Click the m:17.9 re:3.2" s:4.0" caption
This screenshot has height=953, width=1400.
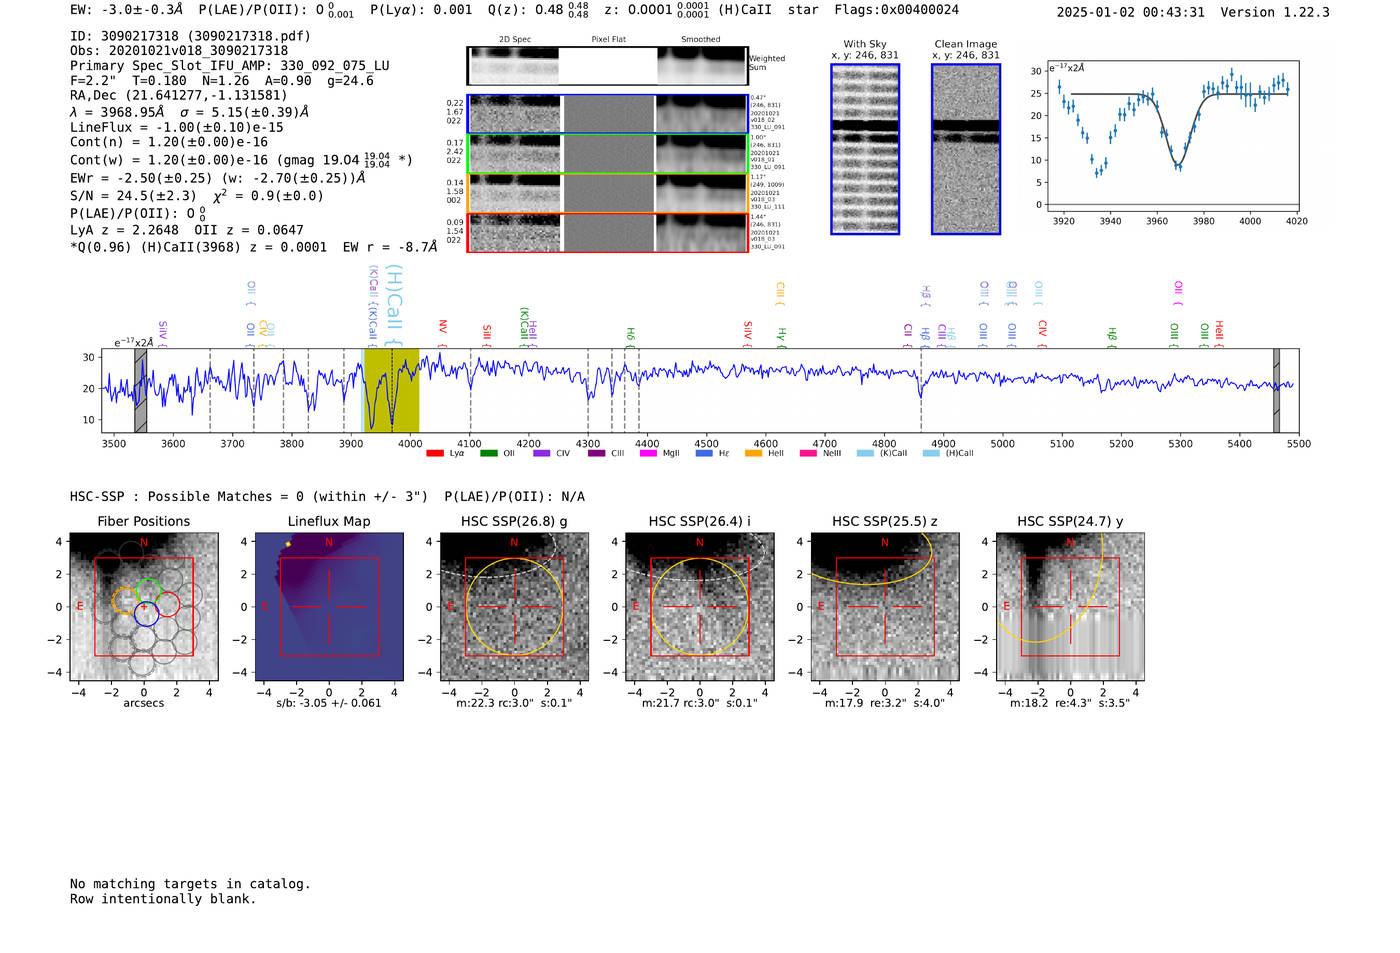[885, 703]
